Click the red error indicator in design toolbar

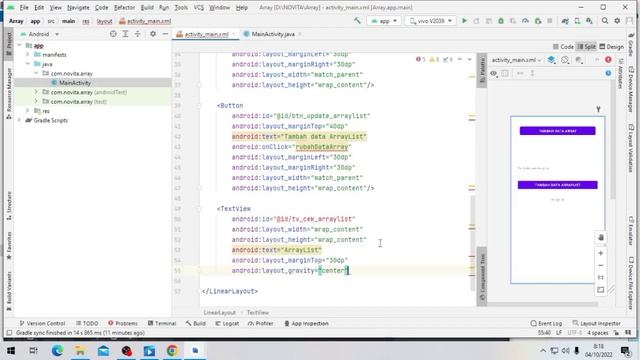click(x=608, y=60)
